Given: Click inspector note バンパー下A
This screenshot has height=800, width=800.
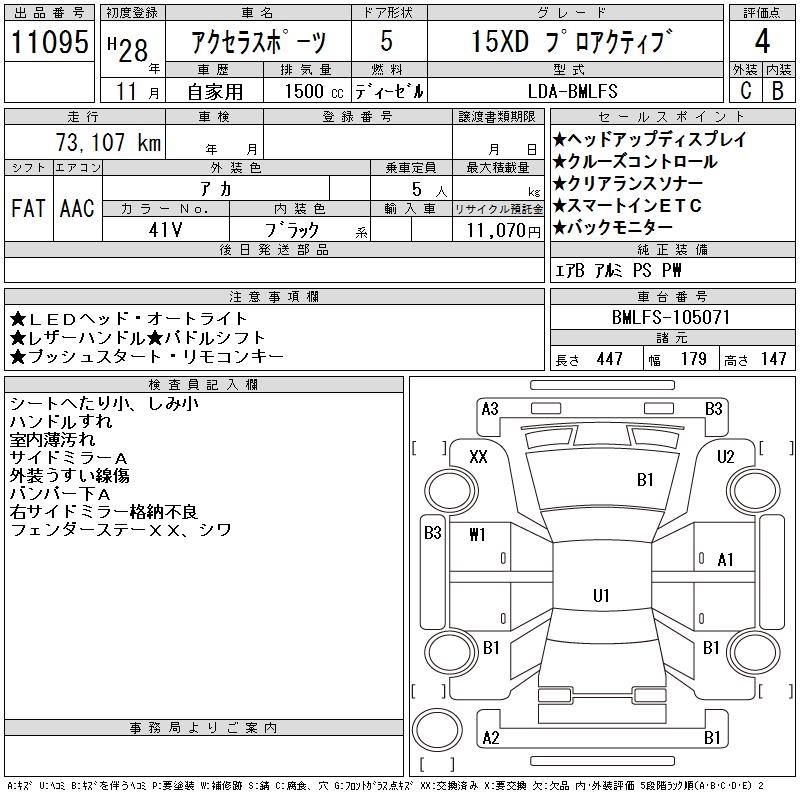Looking at the screenshot, I should 60,494.
